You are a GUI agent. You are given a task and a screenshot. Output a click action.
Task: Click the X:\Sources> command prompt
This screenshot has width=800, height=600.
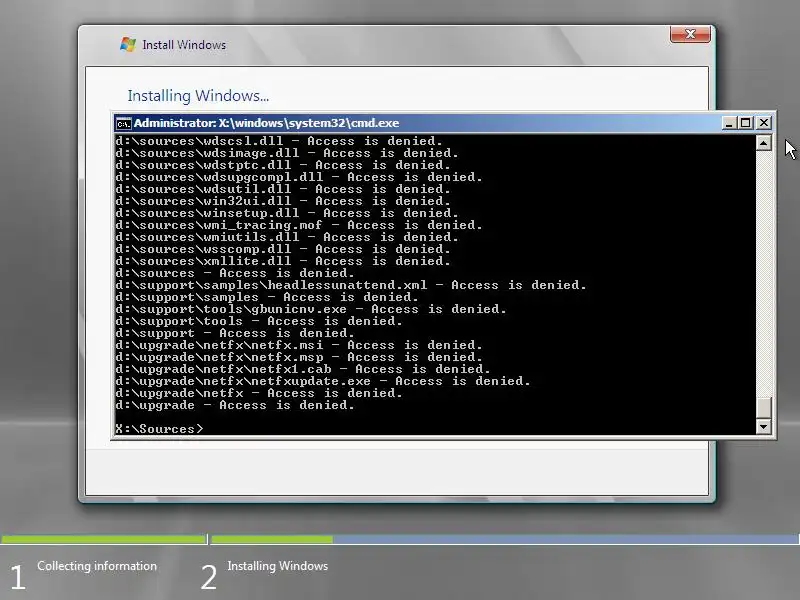point(159,429)
